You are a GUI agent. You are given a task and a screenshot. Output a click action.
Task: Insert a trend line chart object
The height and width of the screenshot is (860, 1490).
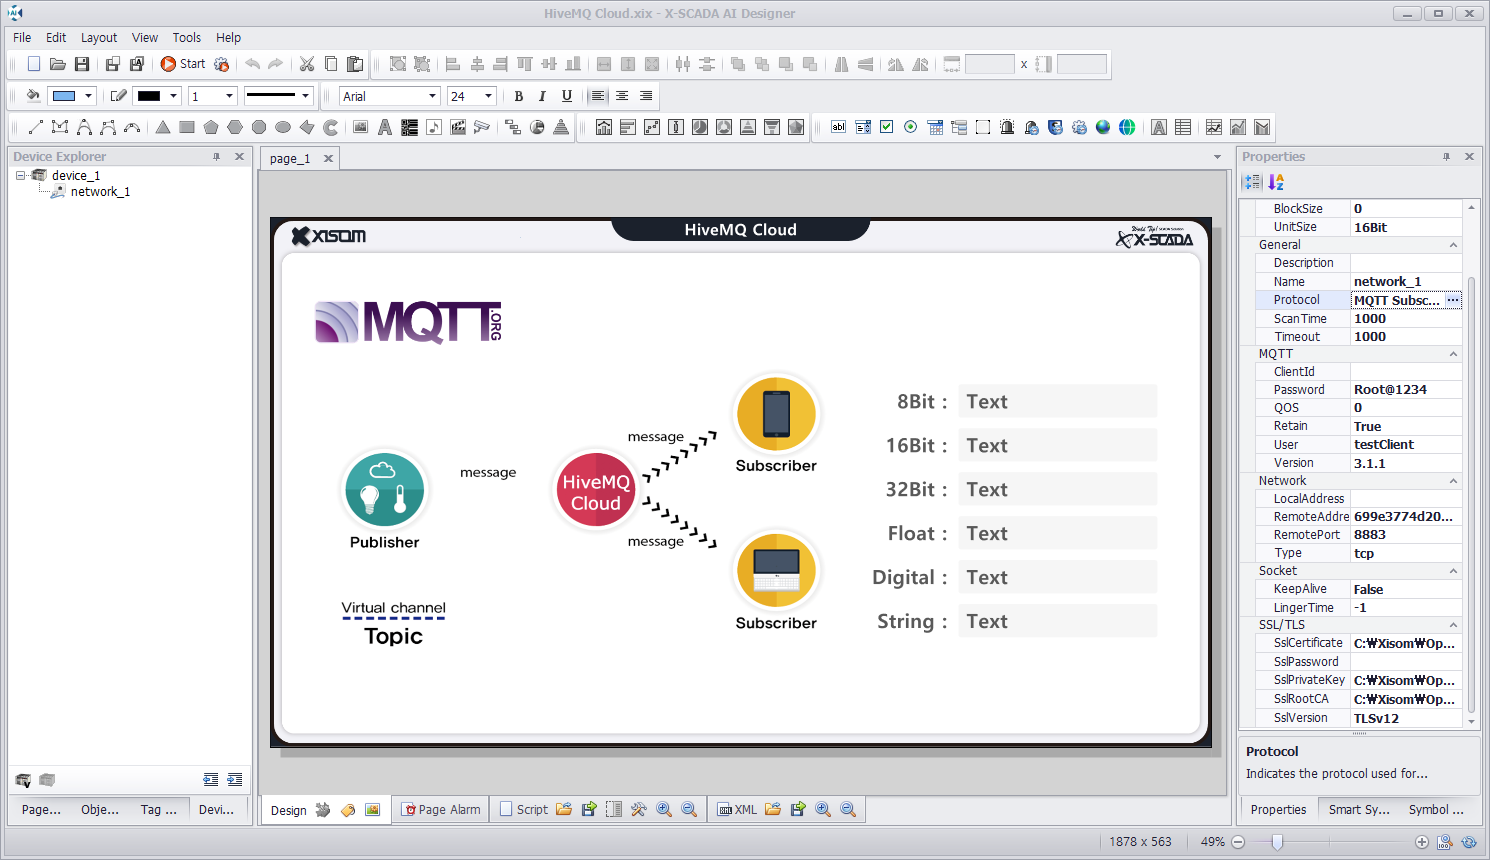tap(1214, 127)
